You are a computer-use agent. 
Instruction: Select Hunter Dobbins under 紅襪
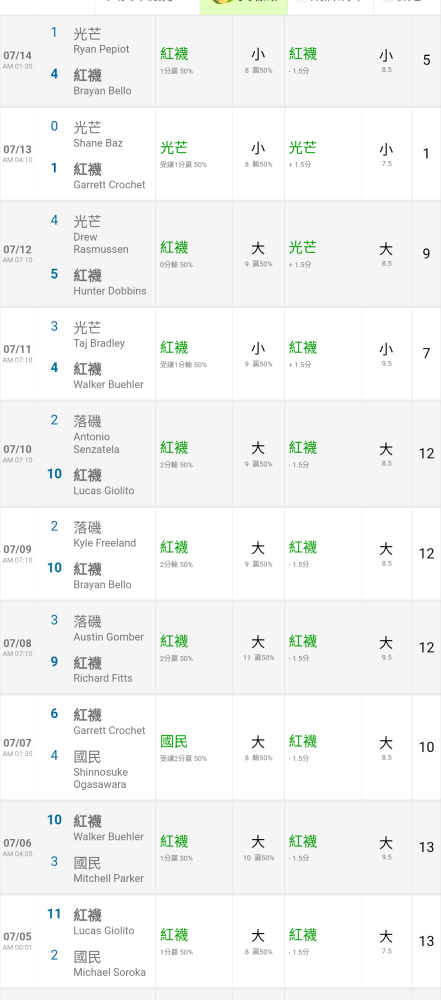pyautogui.click(x=110, y=291)
